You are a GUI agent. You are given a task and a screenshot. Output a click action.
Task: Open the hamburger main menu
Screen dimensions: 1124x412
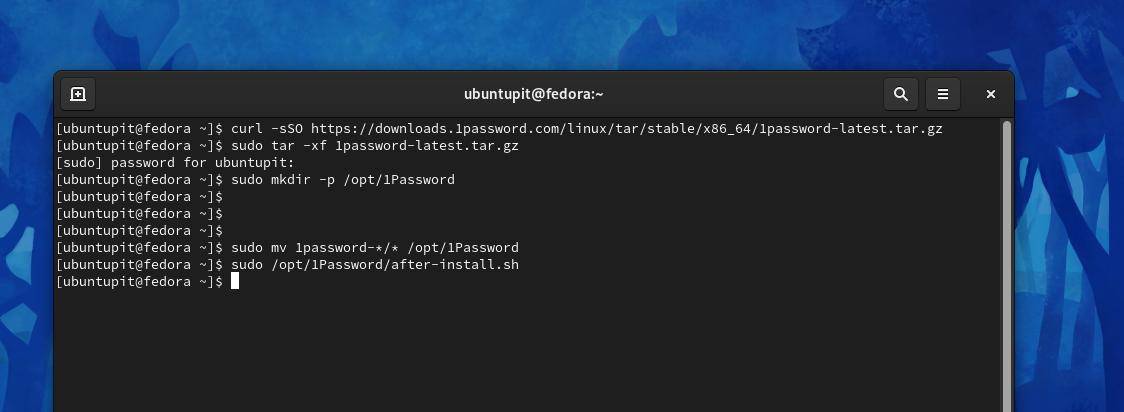click(942, 94)
